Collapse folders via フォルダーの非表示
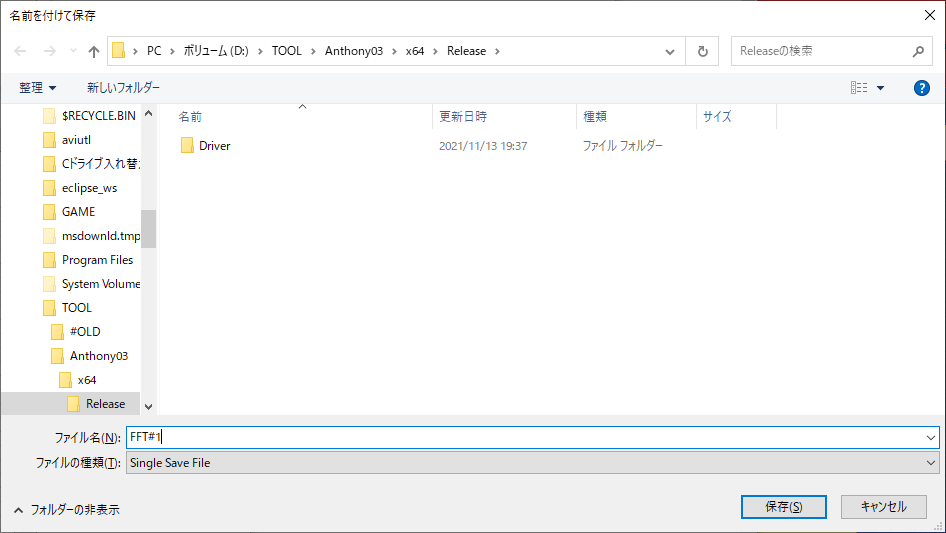This screenshot has height=533, width=946. coord(67,510)
